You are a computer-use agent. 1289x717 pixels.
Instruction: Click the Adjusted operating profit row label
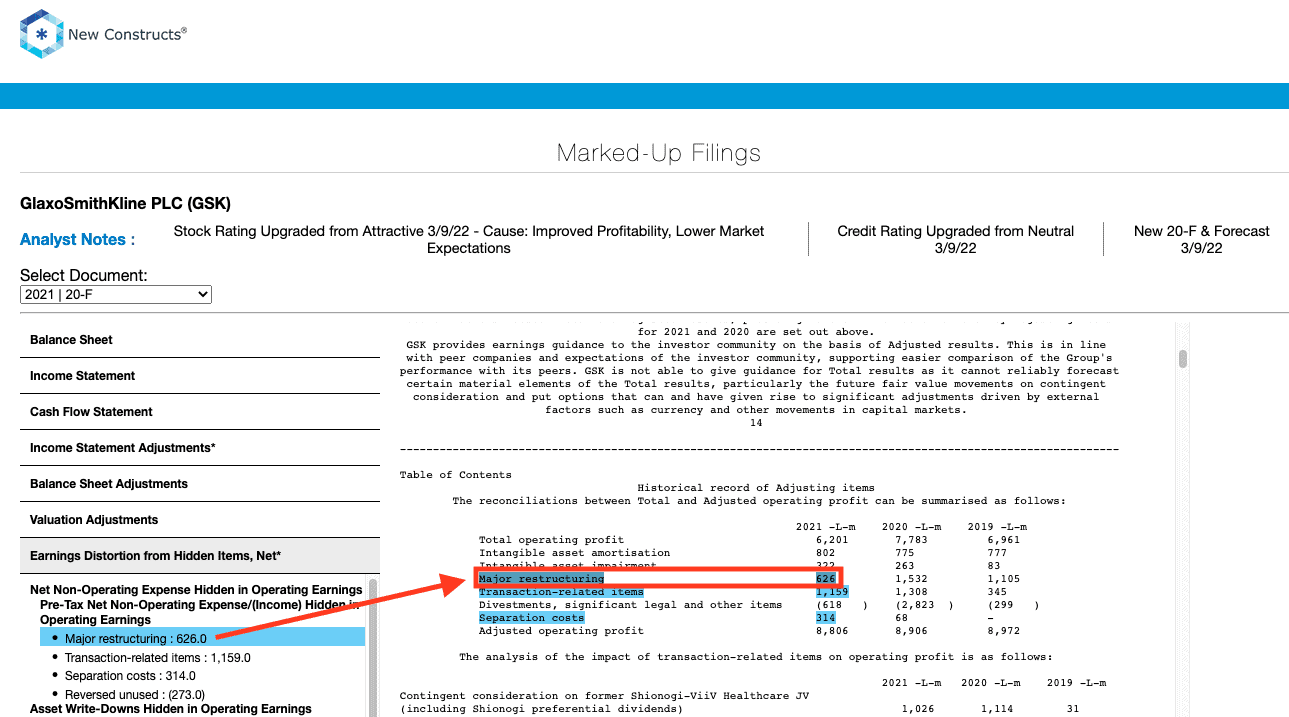pos(561,631)
